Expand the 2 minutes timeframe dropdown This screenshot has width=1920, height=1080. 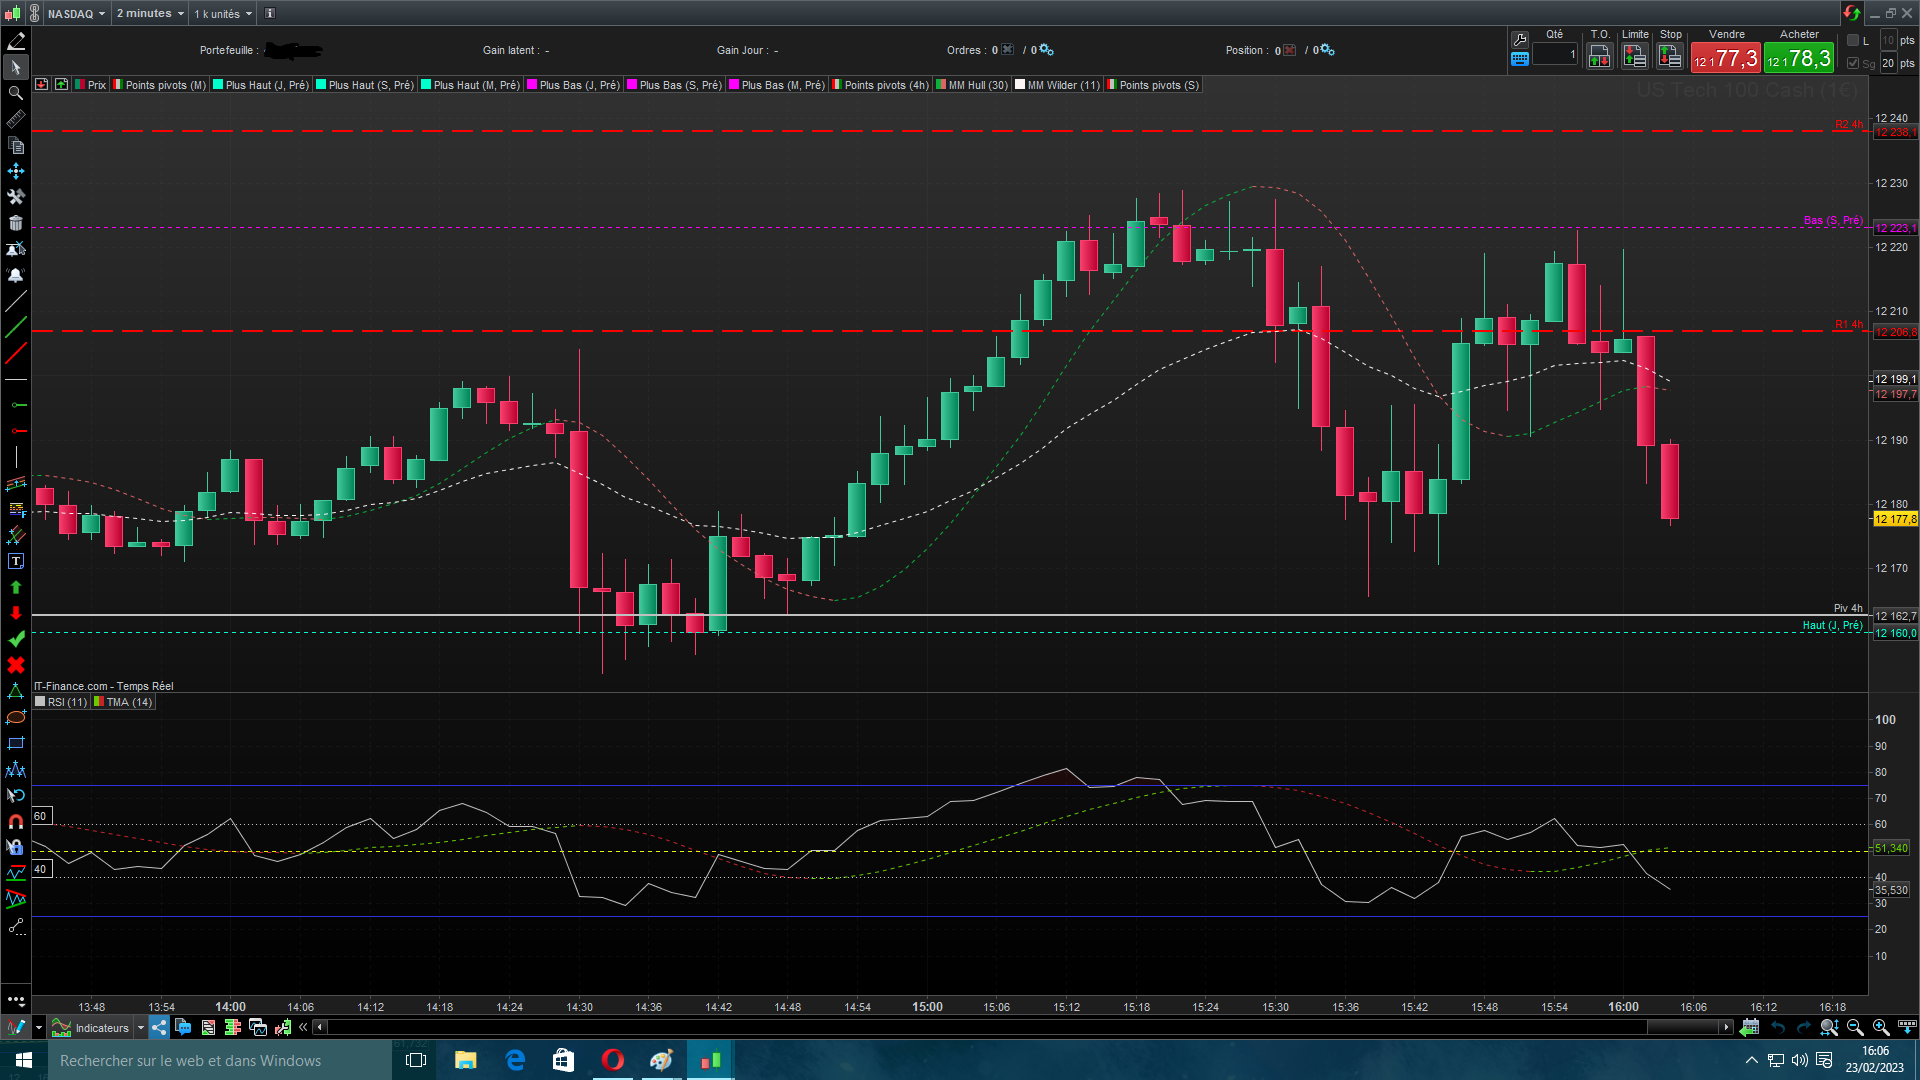[150, 14]
